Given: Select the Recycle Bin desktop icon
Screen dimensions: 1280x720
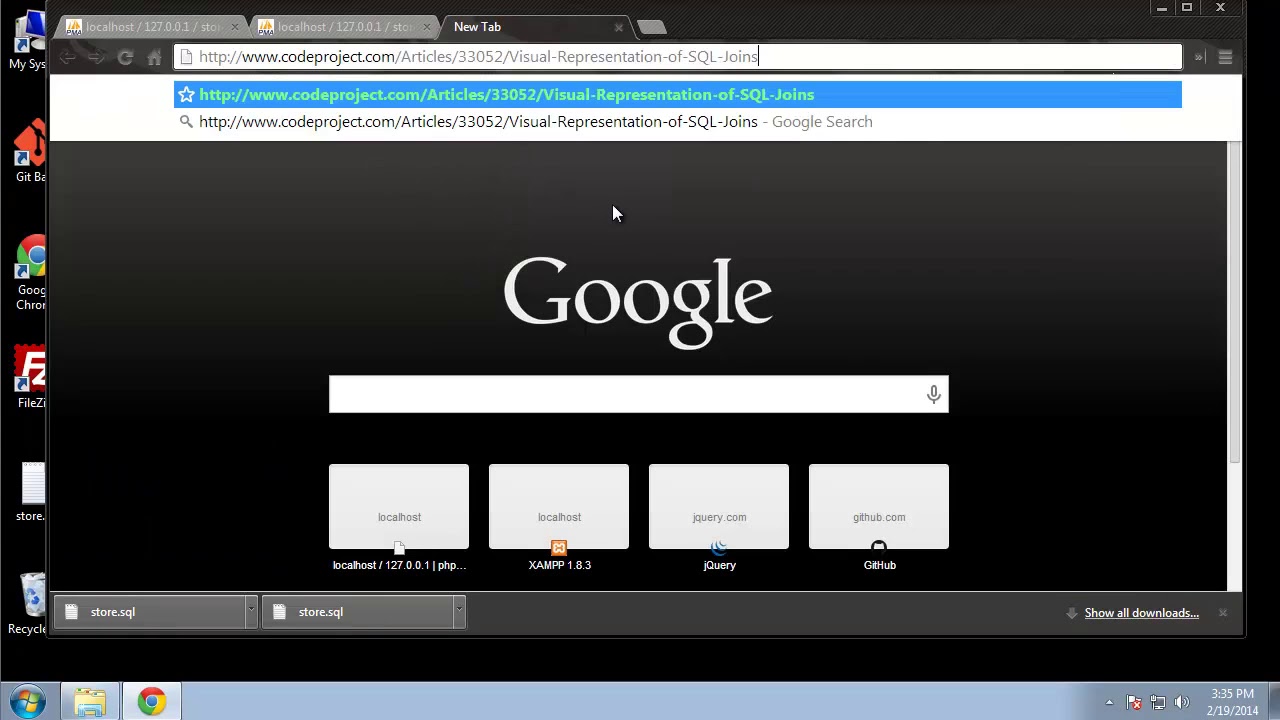Looking at the screenshot, I should (28, 604).
